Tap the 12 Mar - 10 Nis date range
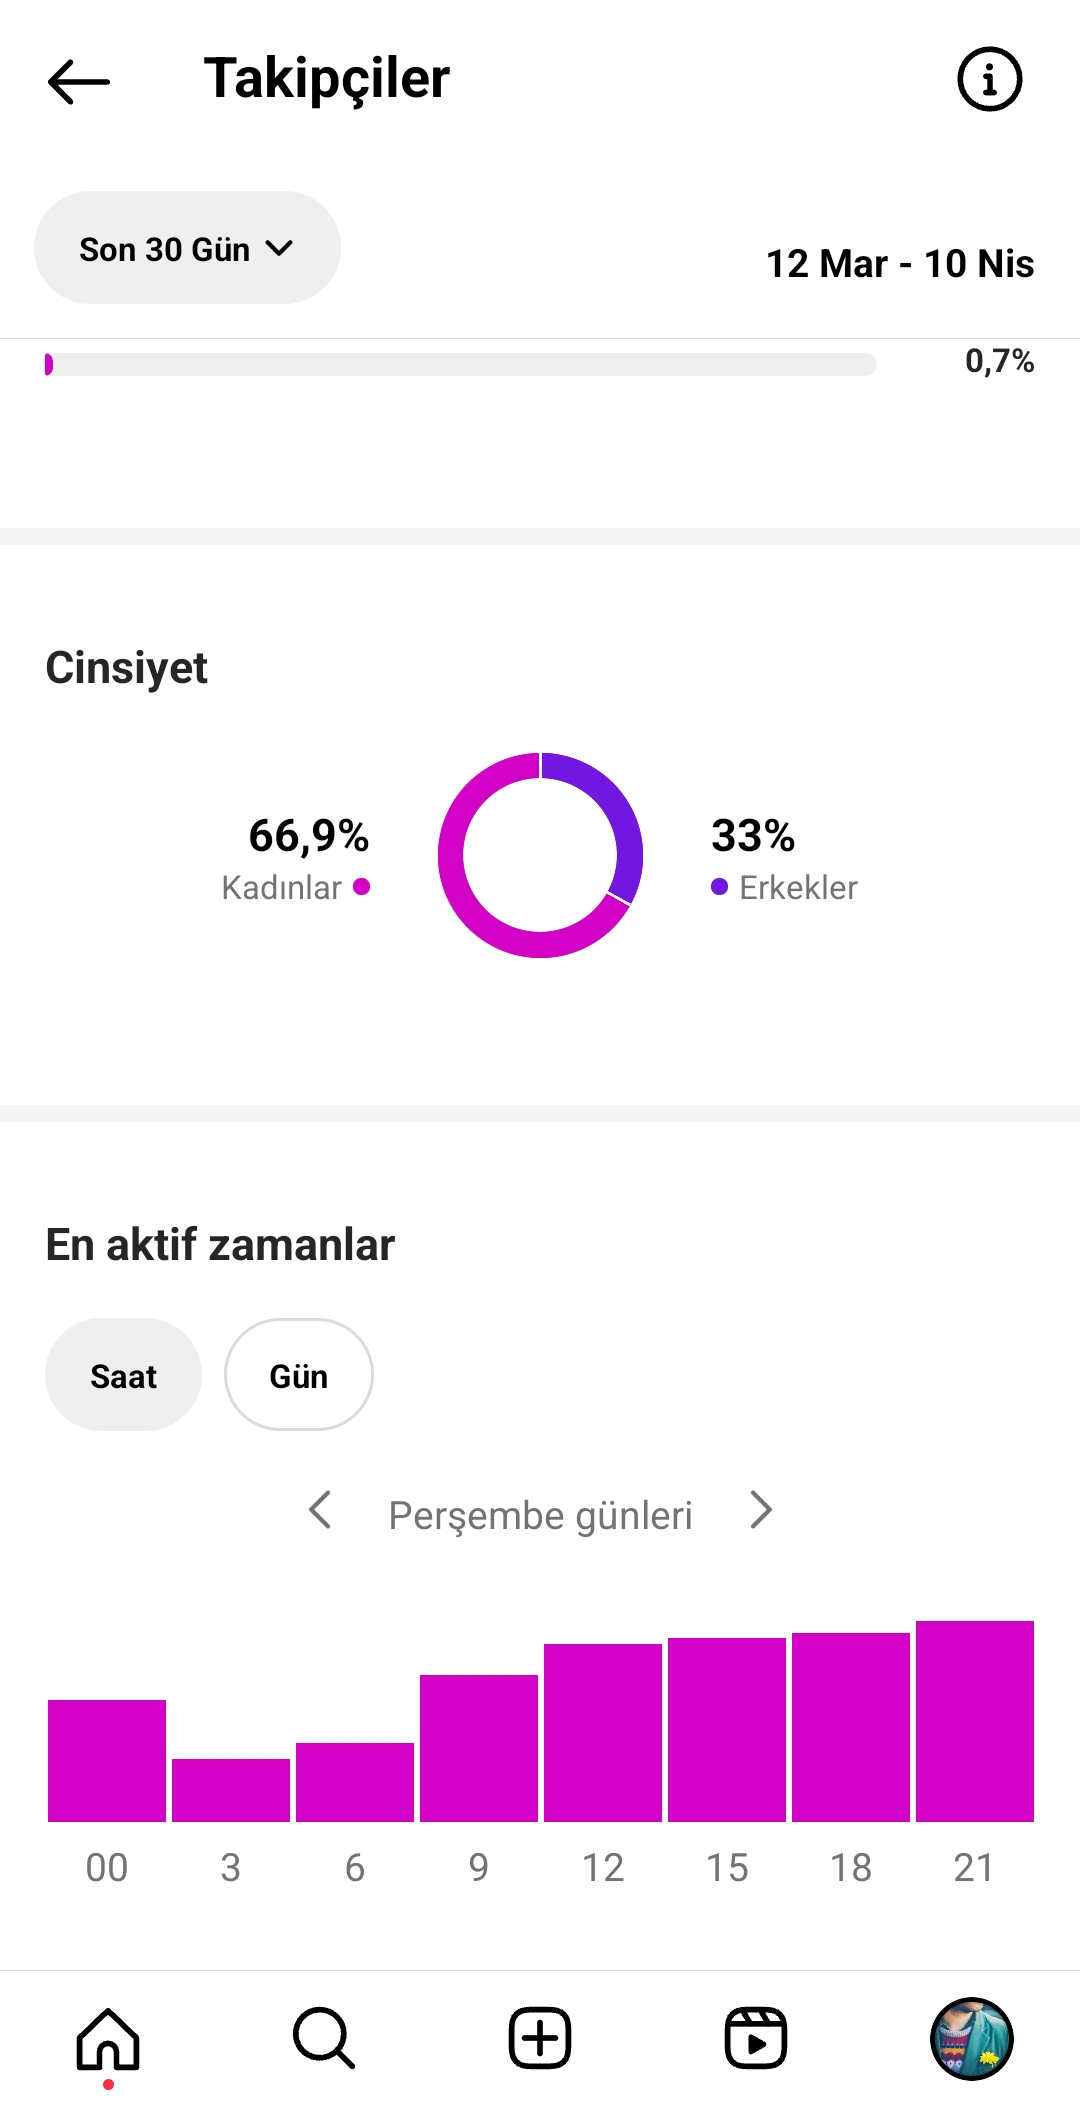The height and width of the screenshot is (2106, 1080). pos(900,264)
